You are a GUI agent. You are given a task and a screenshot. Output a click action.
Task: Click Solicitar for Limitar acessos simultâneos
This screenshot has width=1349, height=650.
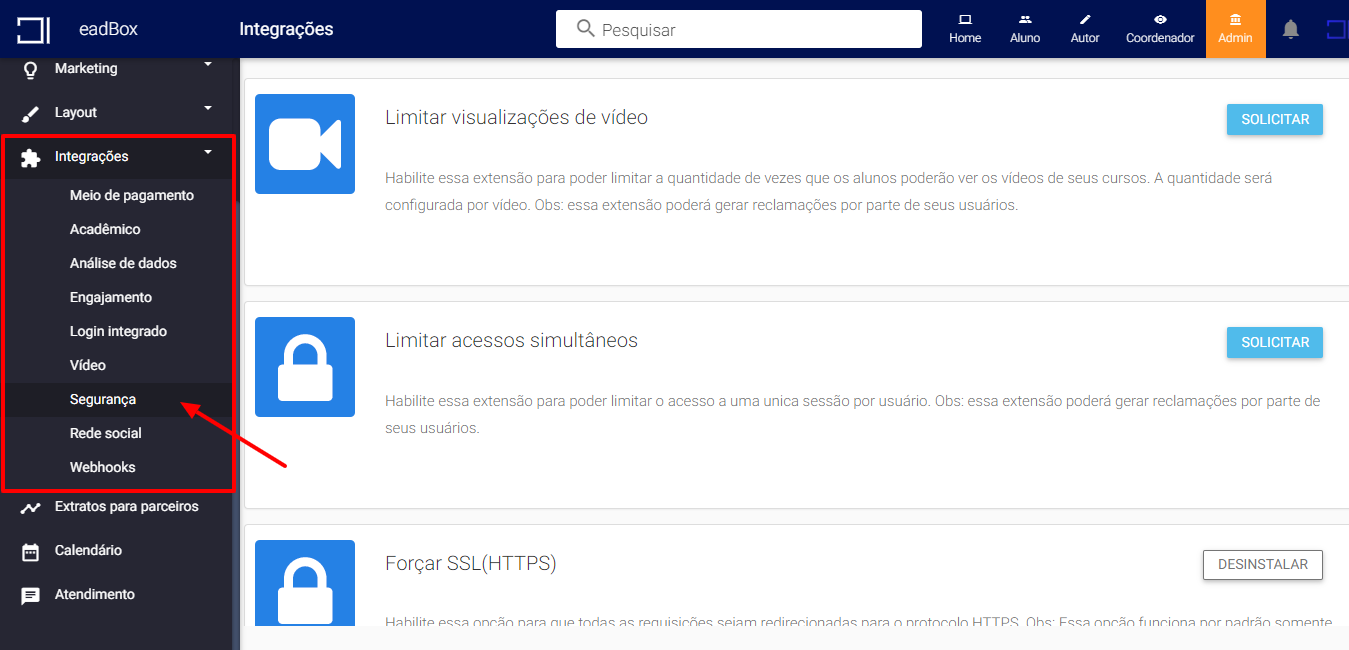tap(1275, 342)
